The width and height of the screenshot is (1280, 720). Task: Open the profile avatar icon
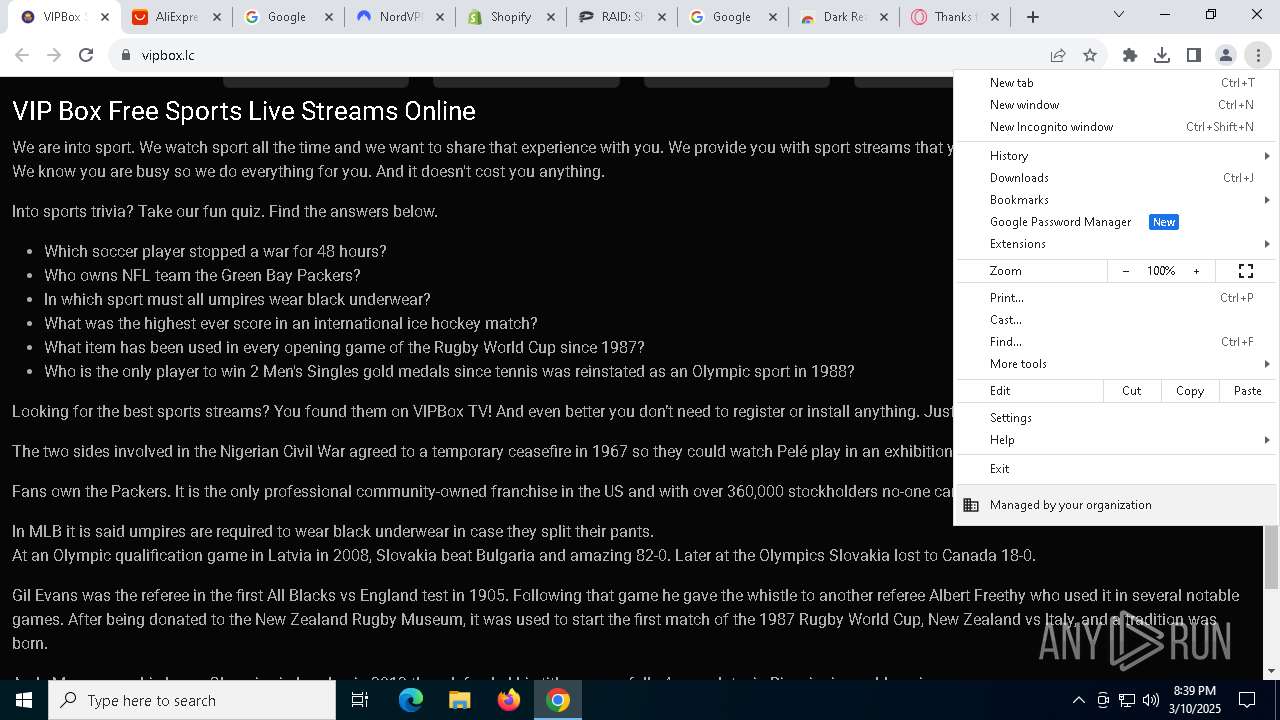pyautogui.click(x=1226, y=55)
